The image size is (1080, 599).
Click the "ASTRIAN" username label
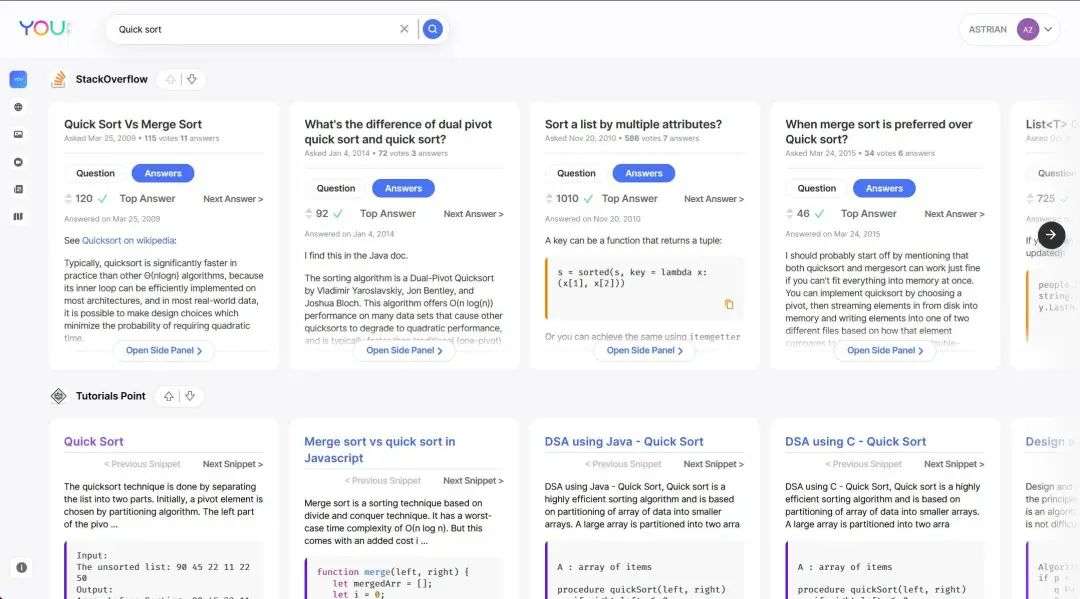pos(988,30)
